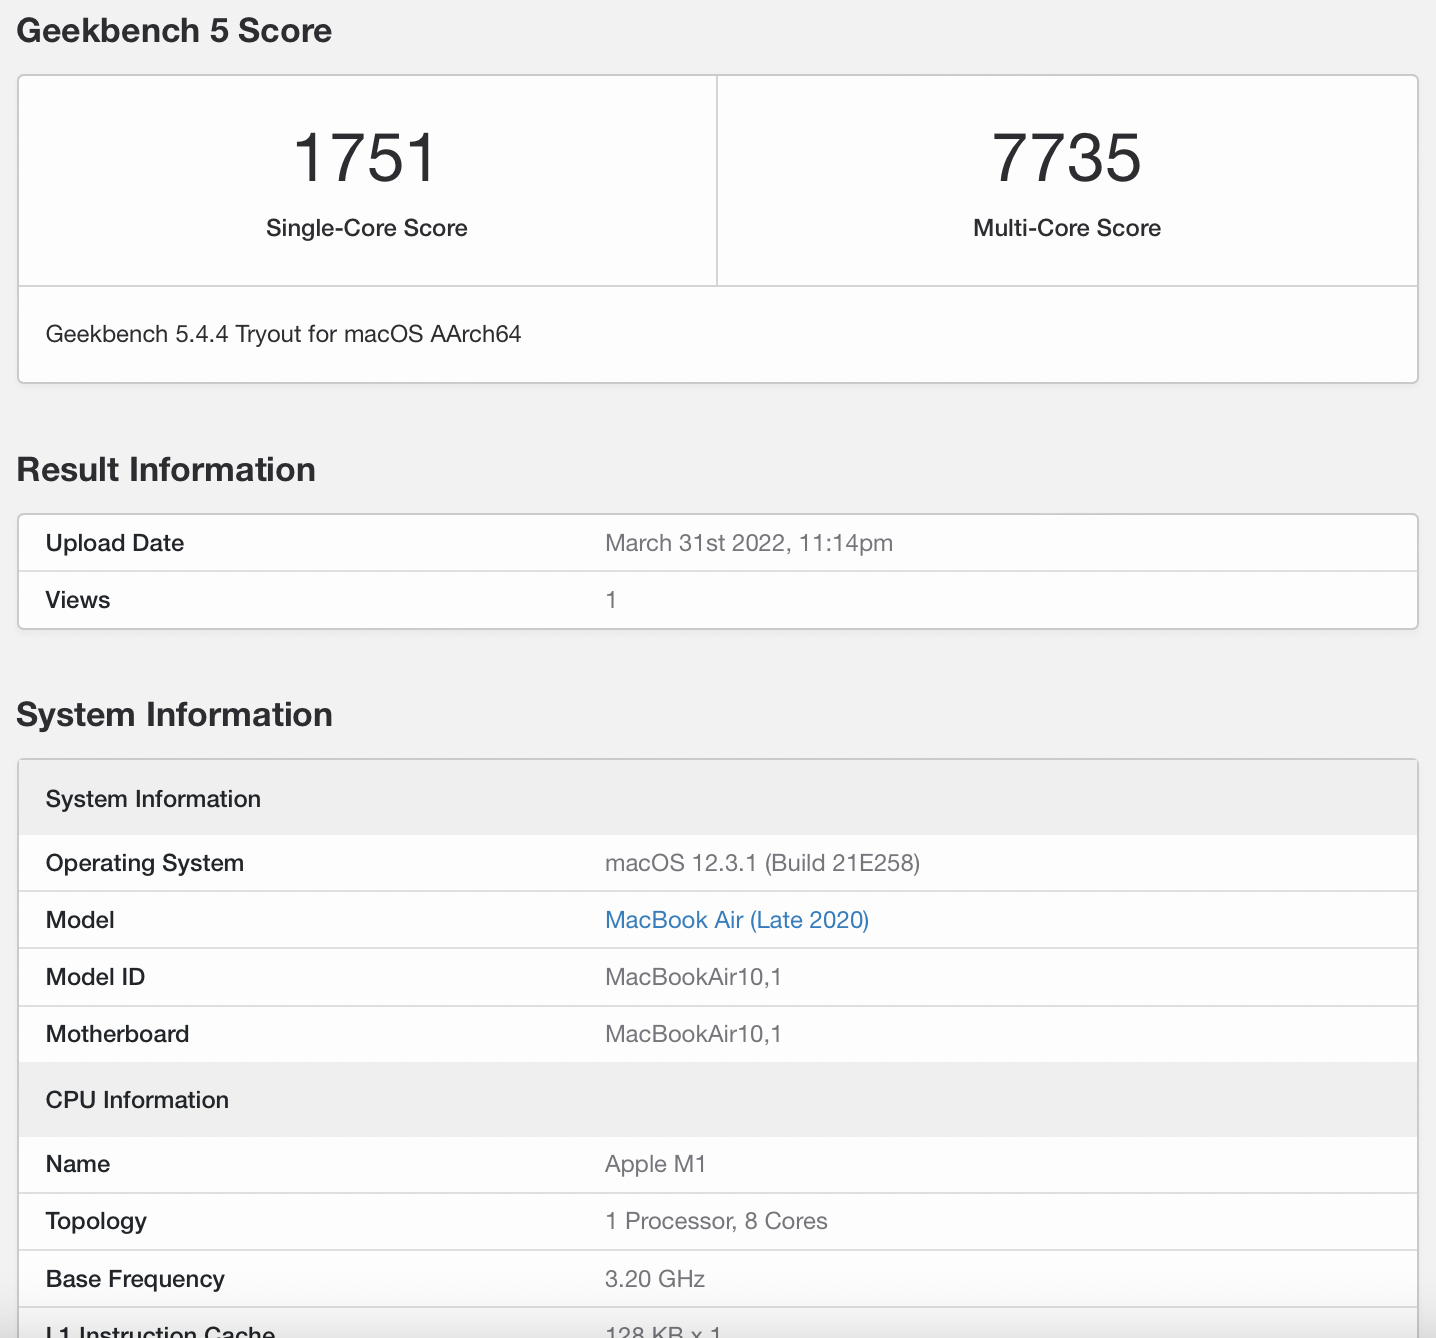Viewport: 1436px width, 1338px height.
Task: Click the large System Information page heading
Action: tap(175, 715)
